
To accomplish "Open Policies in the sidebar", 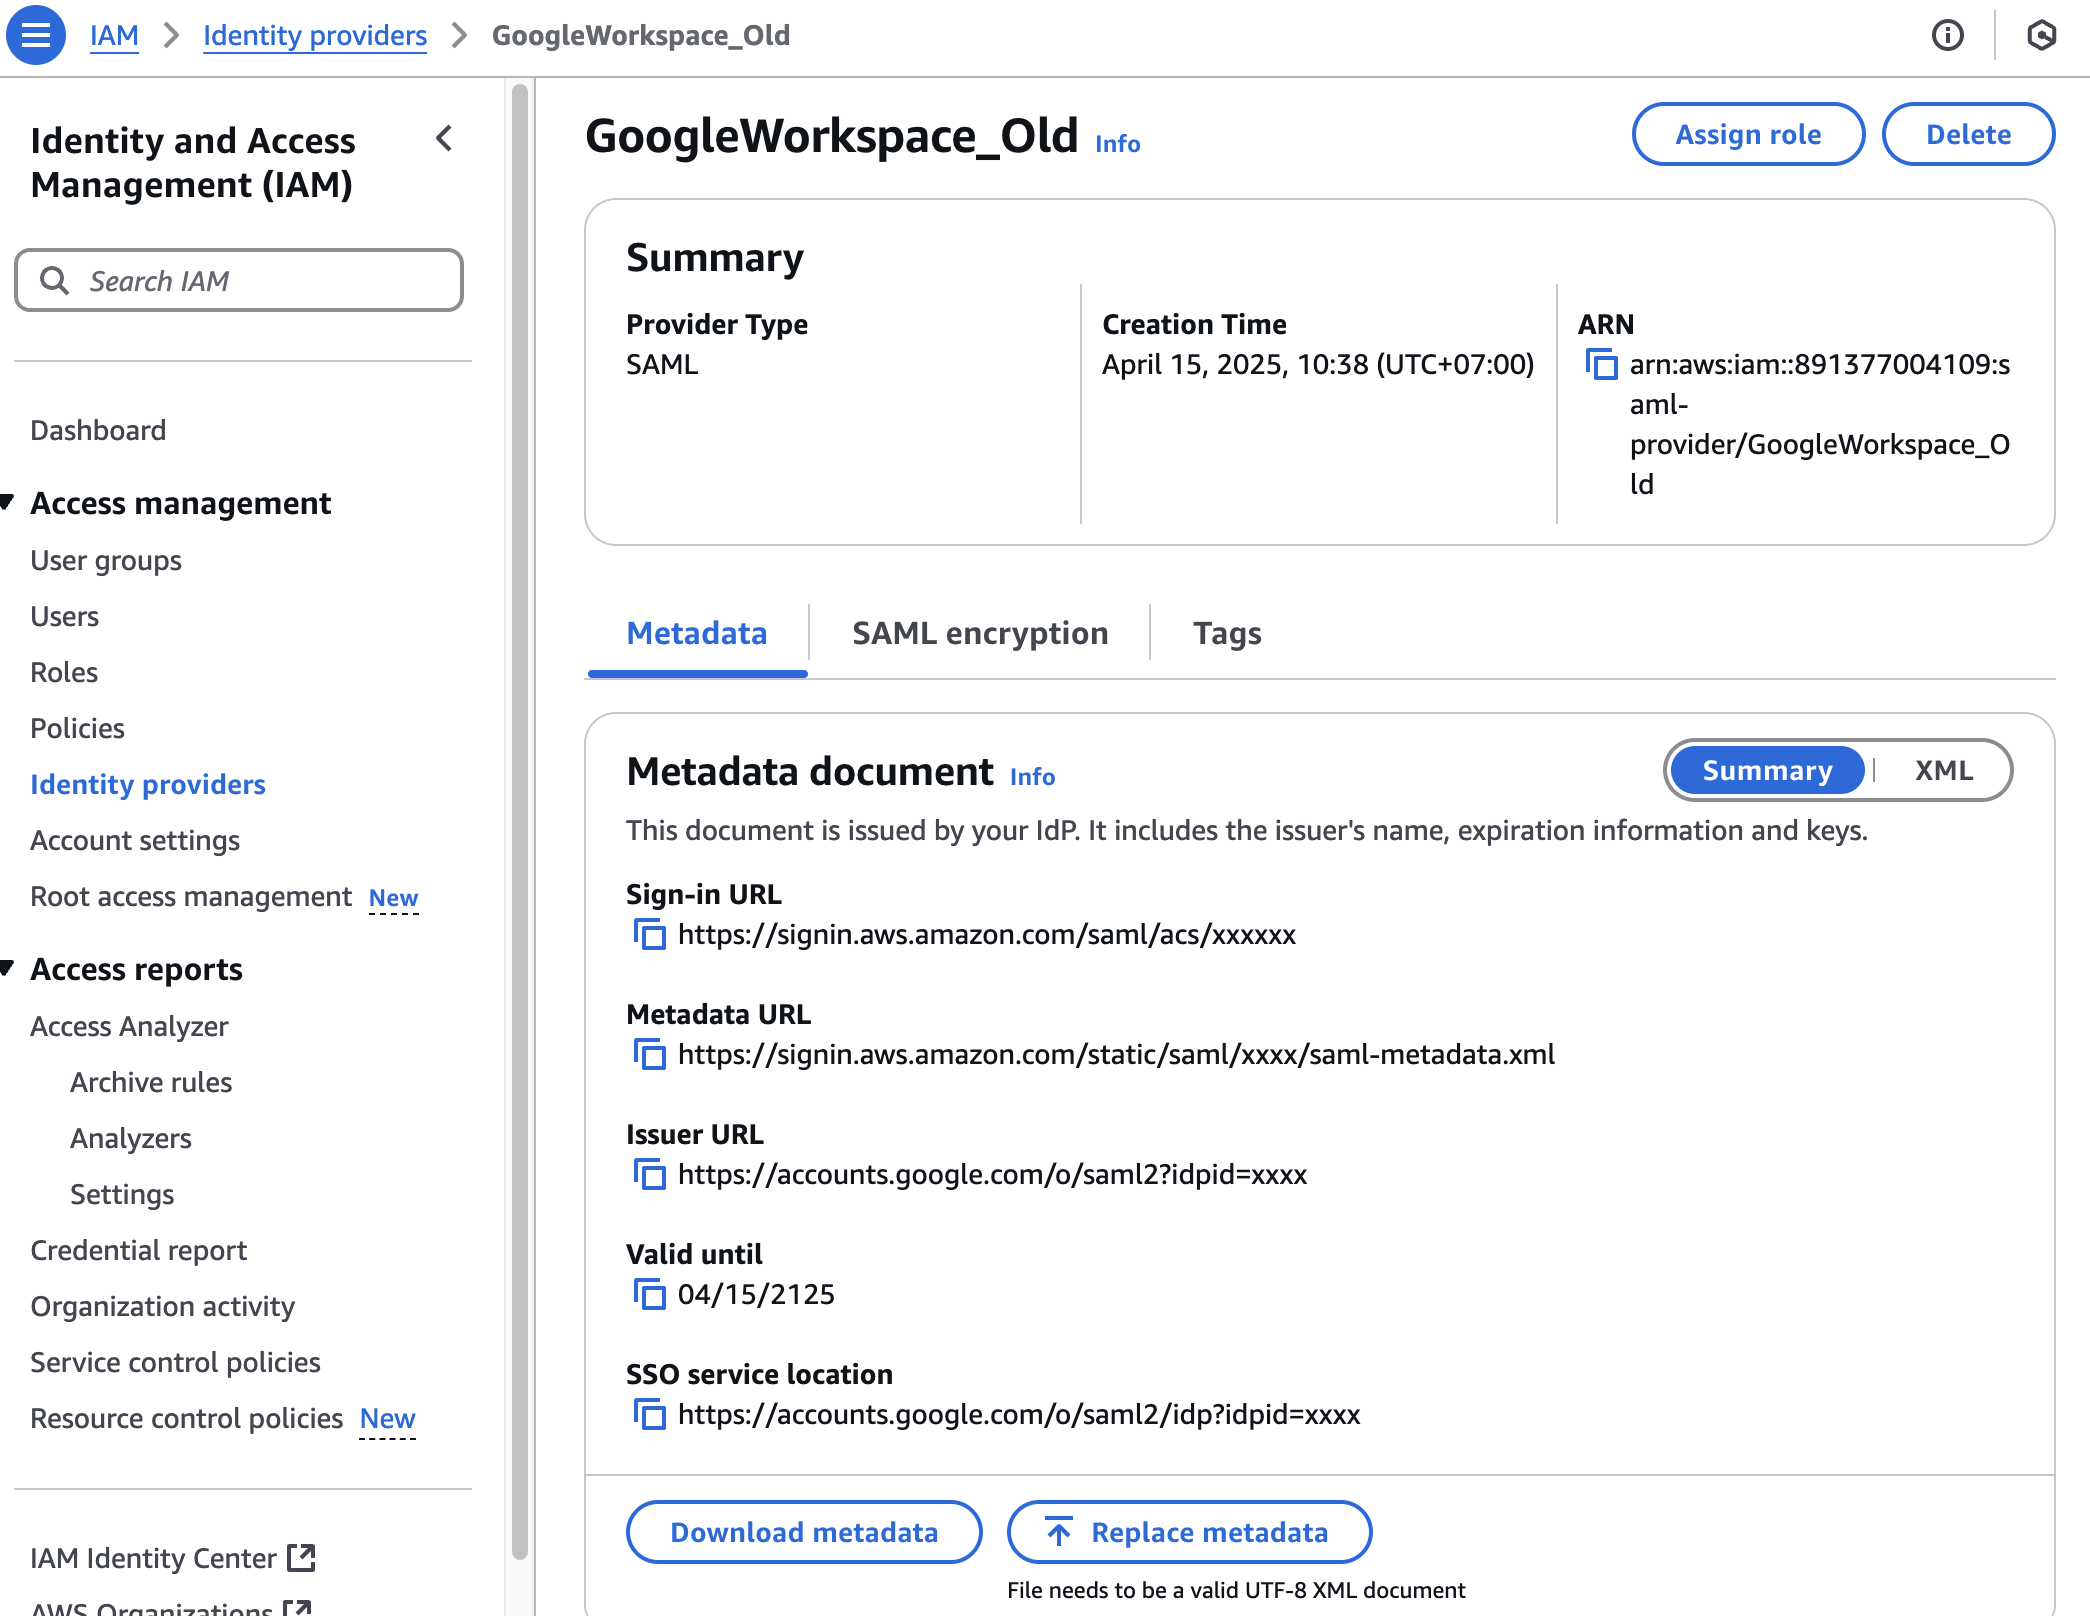I will pyautogui.click(x=77, y=728).
